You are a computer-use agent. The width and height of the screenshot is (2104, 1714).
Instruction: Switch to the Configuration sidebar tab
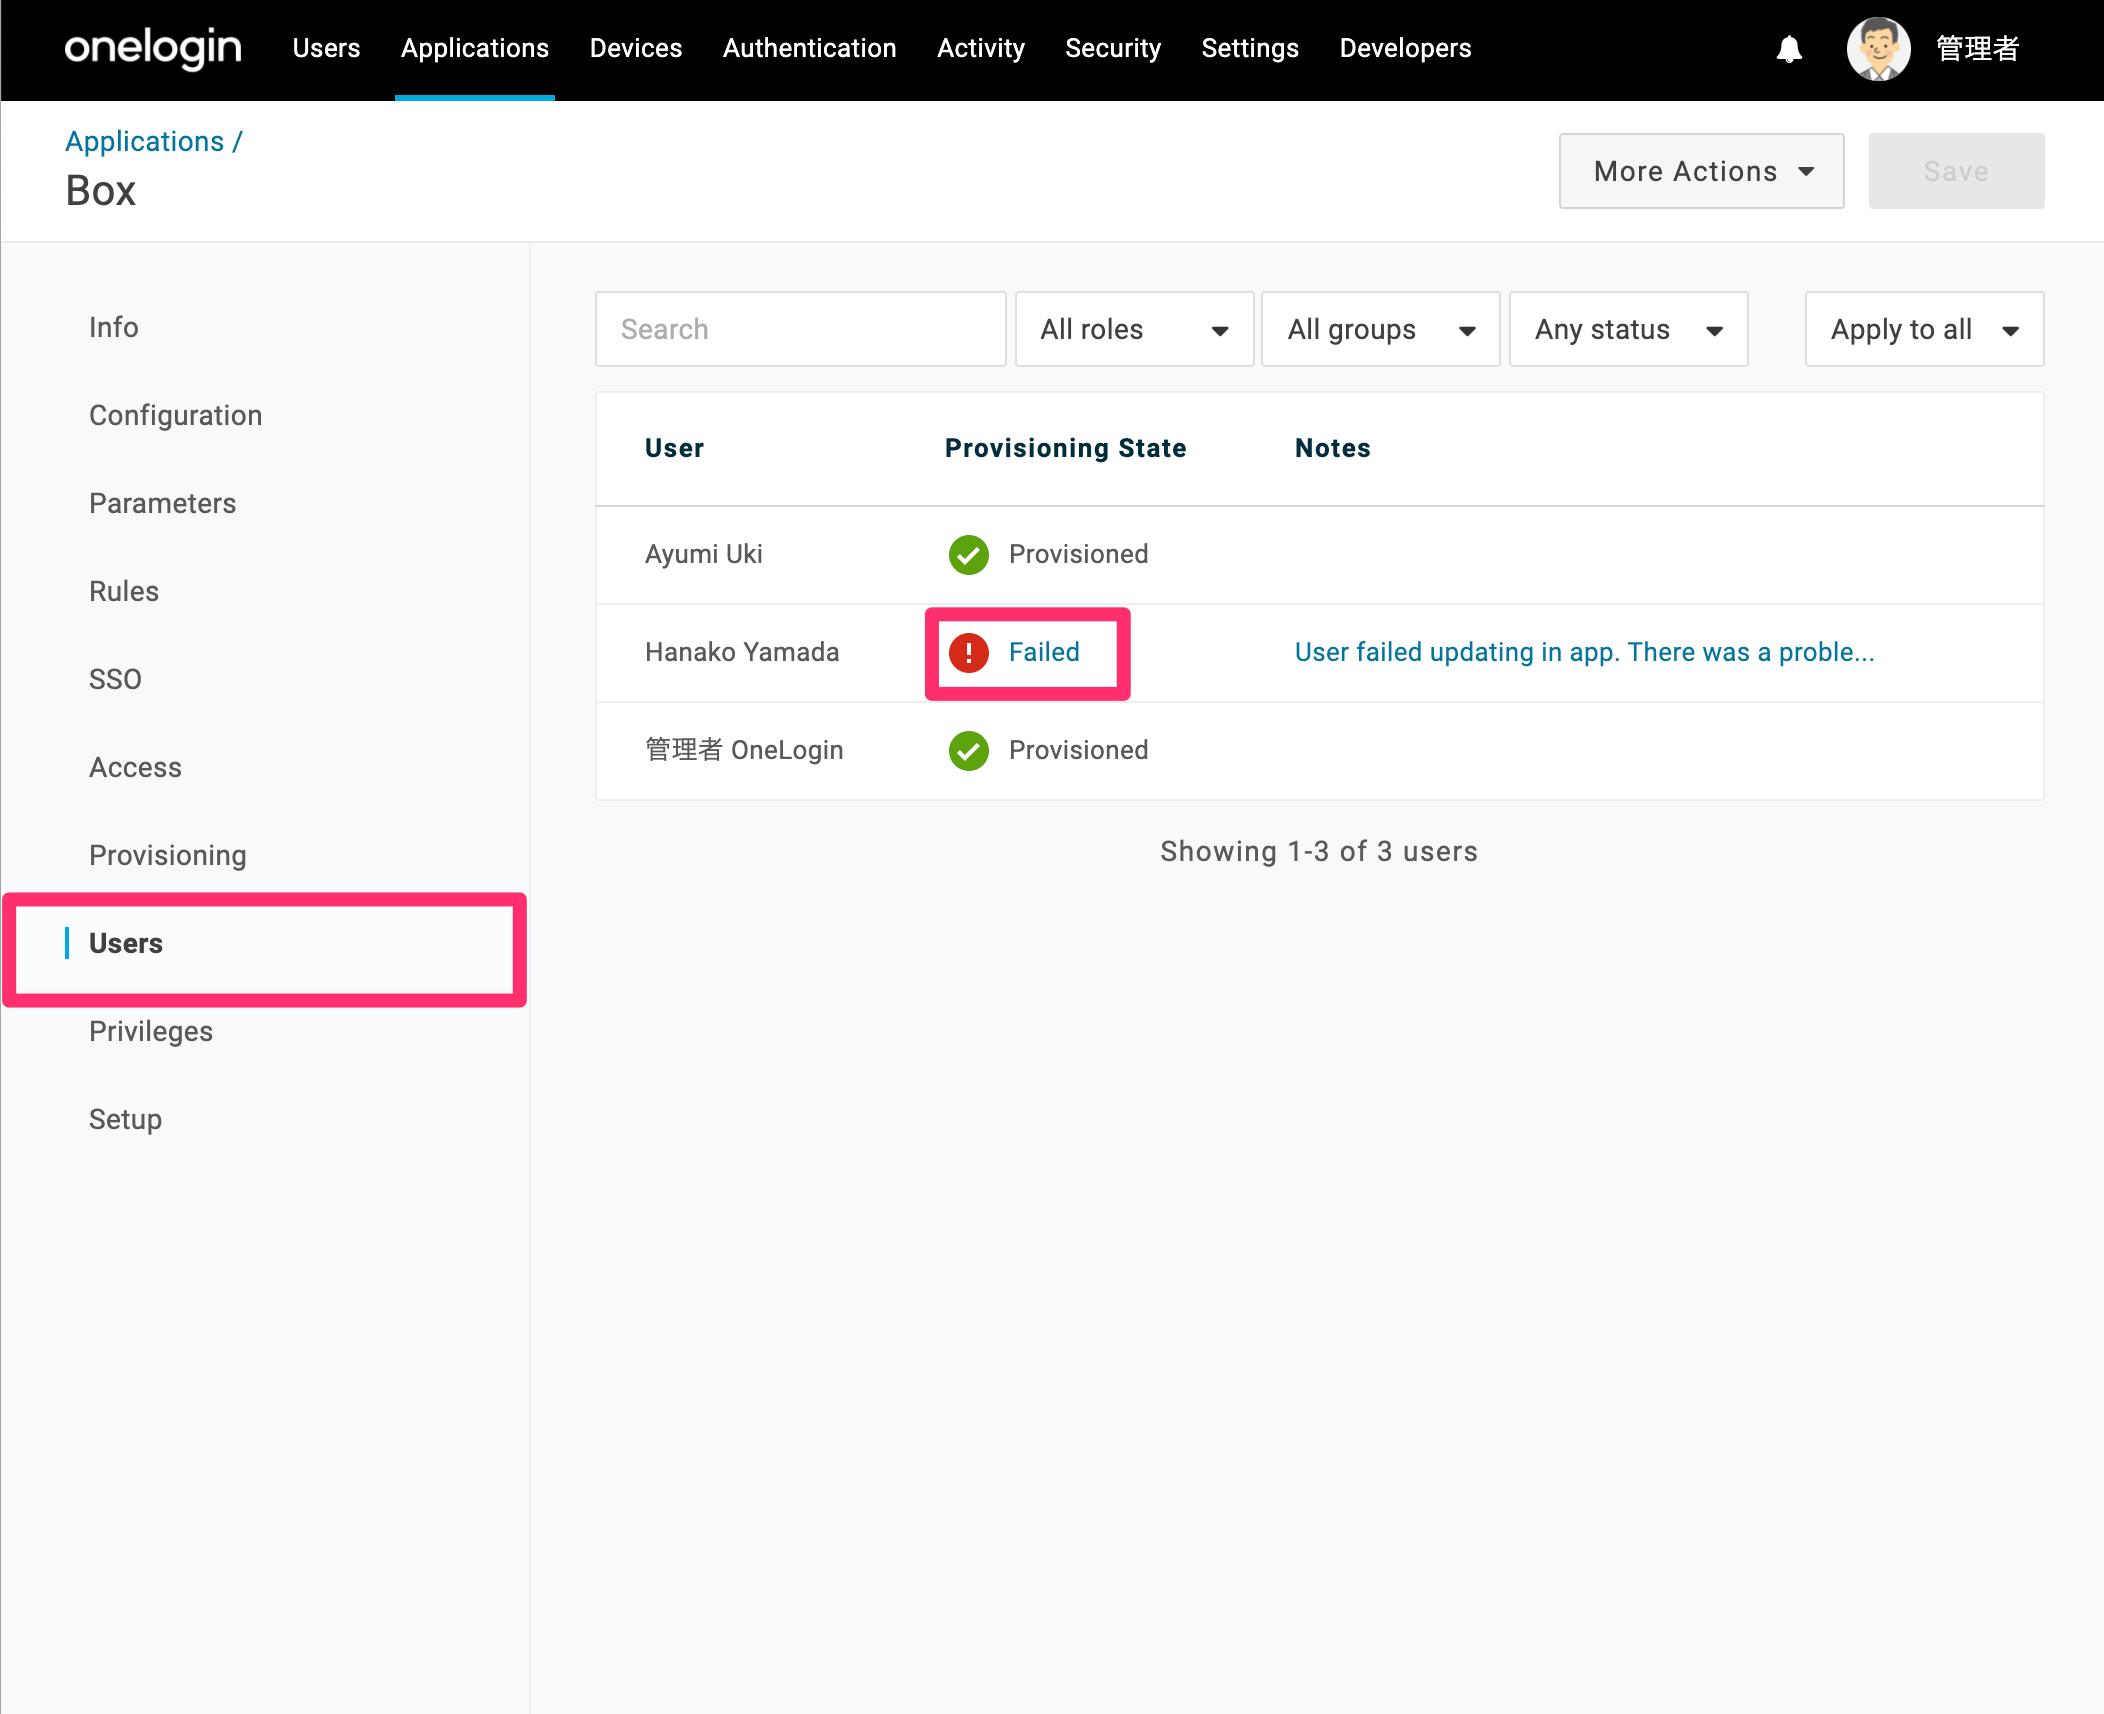click(x=175, y=415)
